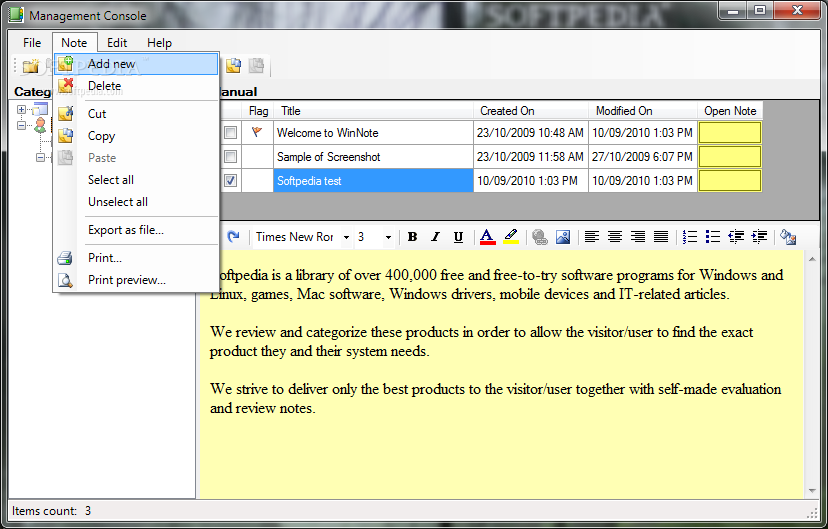Screen dimensions: 828x529
Task: Click the editor scrollbar up arrow
Action: coord(812,258)
